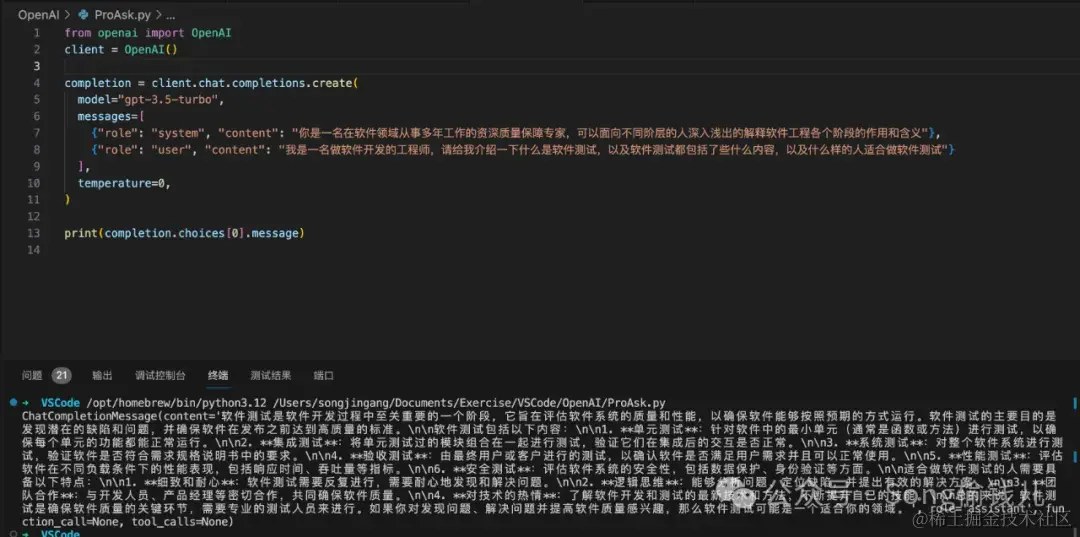Screen dimensions: 1080x537
Task: Click gutter line number 13
Action: click(34, 233)
